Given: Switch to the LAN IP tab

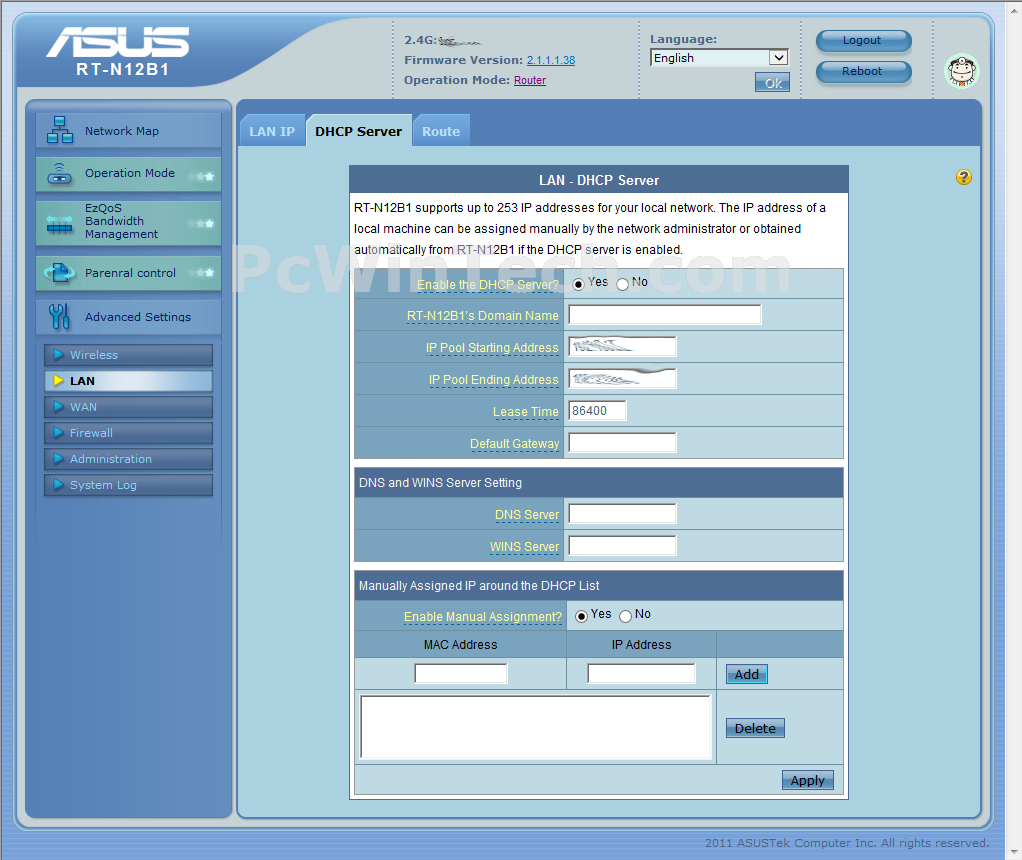Looking at the screenshot, I should (272, 131).
